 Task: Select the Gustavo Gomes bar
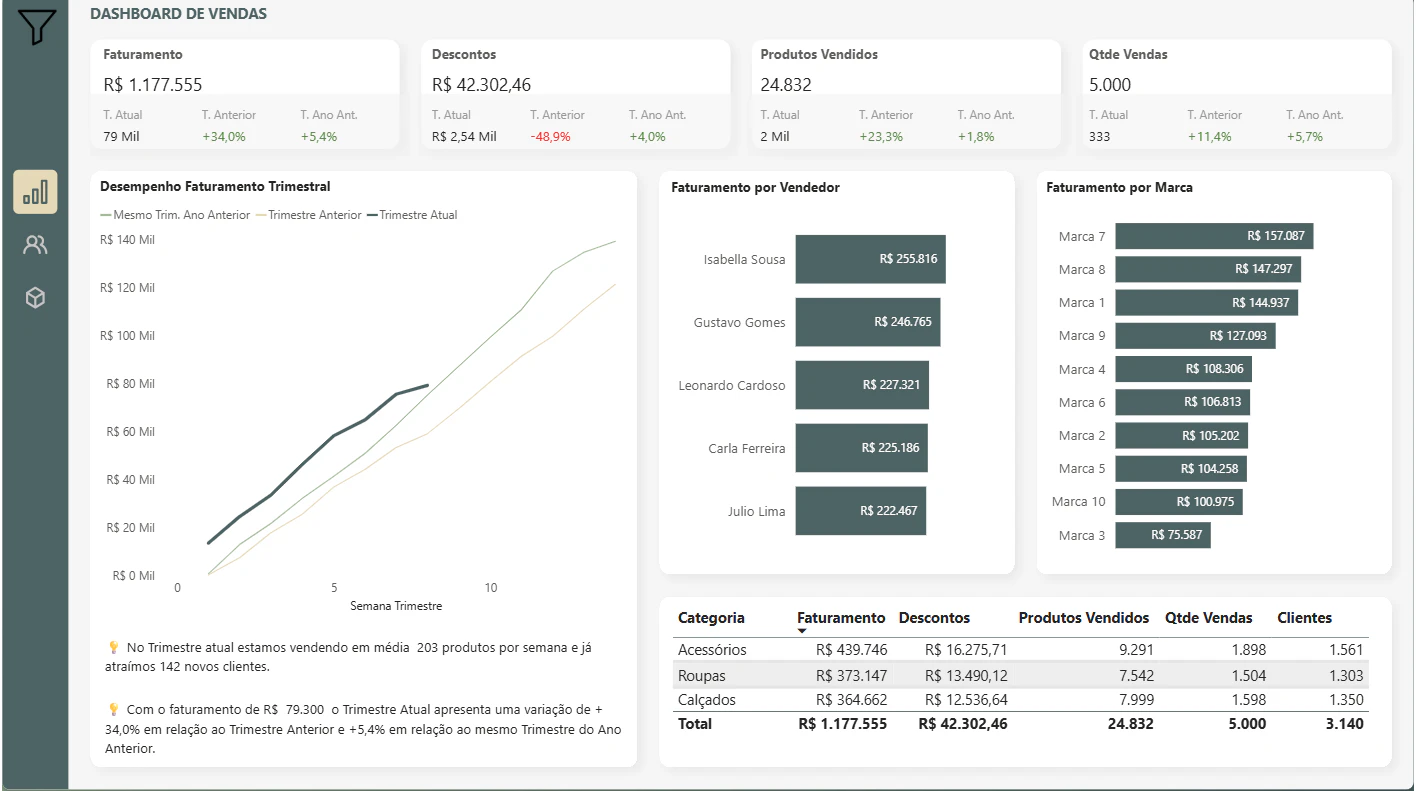(x=868, y=322)
